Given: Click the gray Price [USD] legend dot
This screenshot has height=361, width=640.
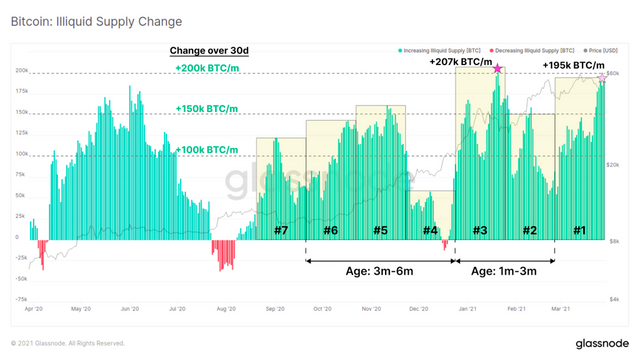Looking at the screenshot, I should [x=585, y=51].
